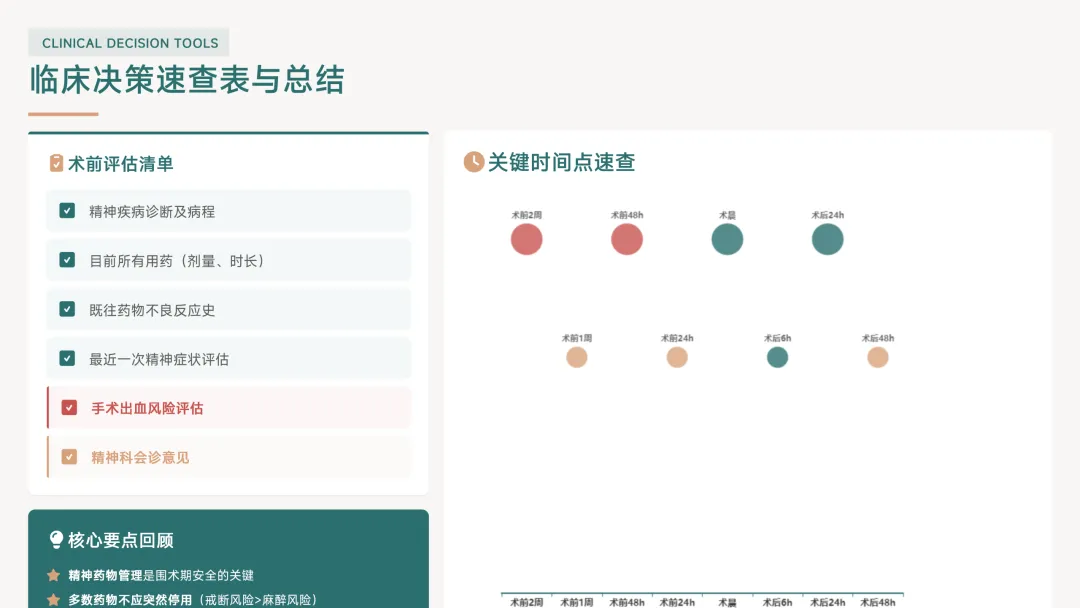Viewport: 1080px width, 608px height.
Task: Click the 目前所有用药（剂量、时长）text
Action: (x=177, y=261)
